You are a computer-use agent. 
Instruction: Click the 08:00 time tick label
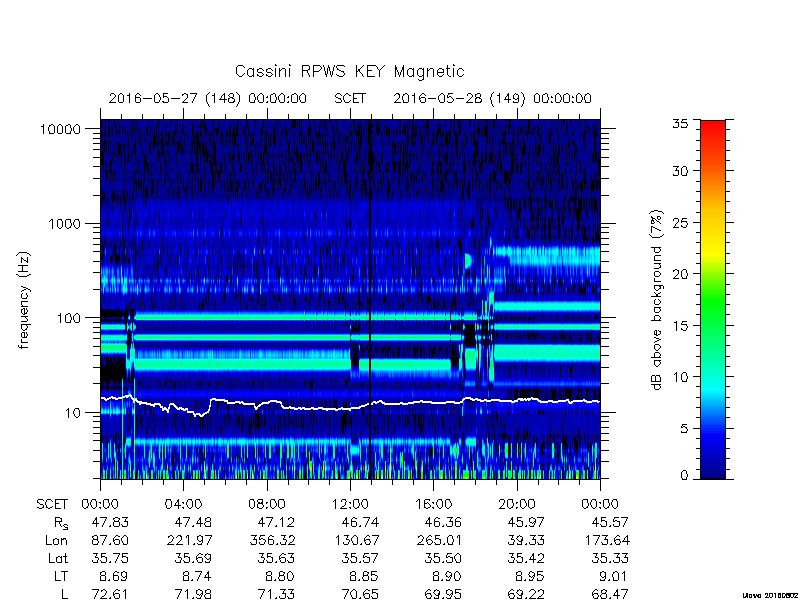point(267,504)
